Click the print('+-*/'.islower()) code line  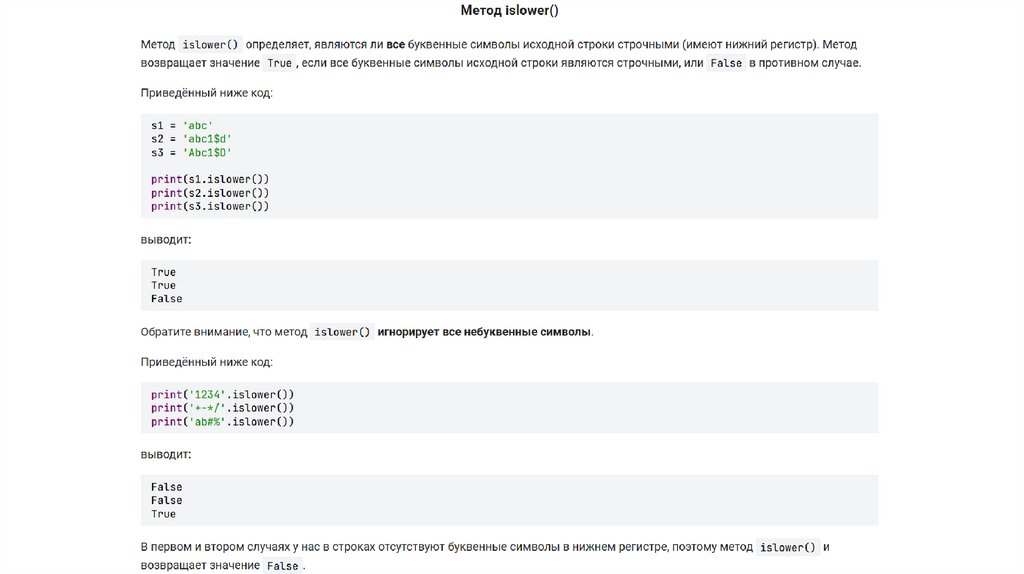(x=222, y=408)
